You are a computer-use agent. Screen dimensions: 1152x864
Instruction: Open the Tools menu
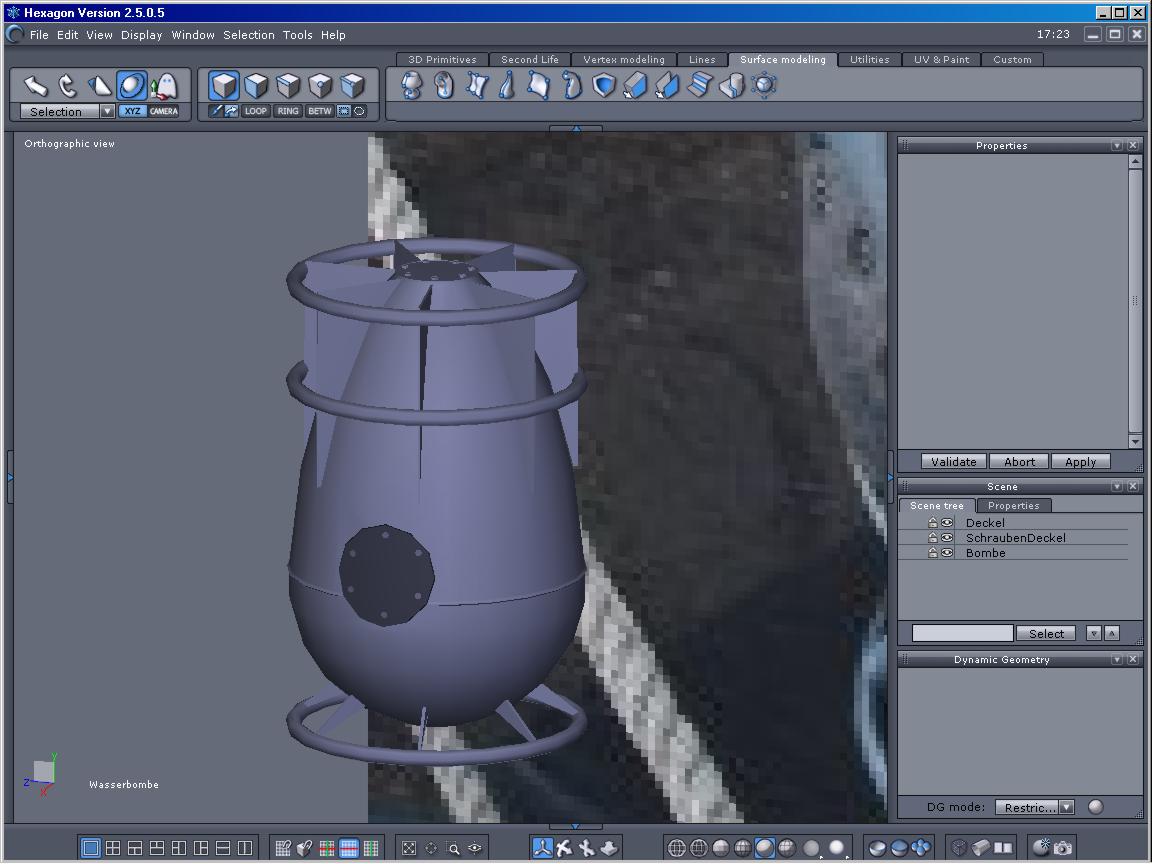[297, 35]
